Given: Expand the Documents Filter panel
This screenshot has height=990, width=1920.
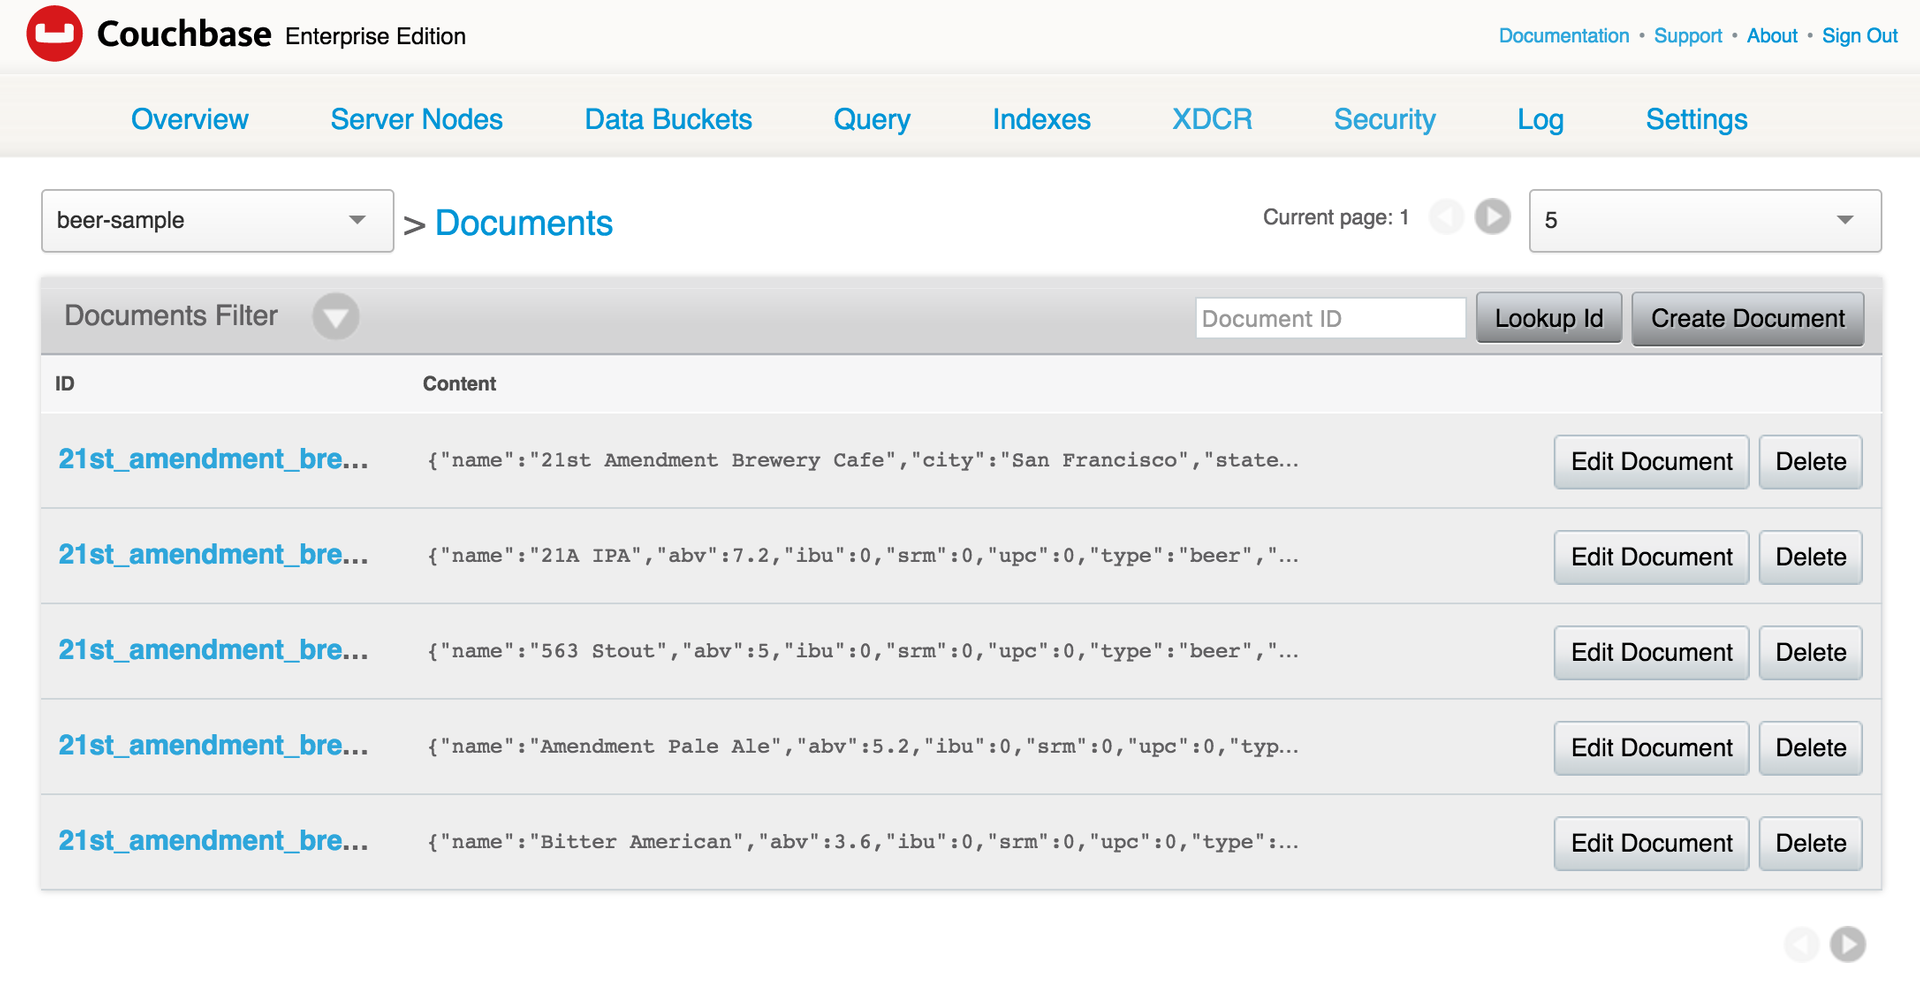Looking at the screenshot, I should 336,317.
